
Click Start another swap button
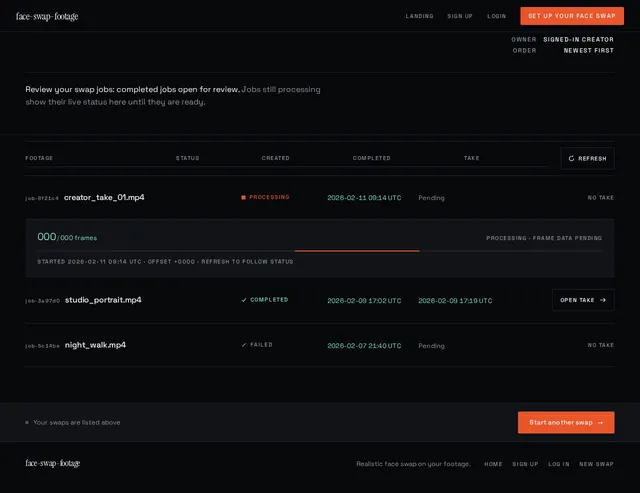[x=566, y=422]
